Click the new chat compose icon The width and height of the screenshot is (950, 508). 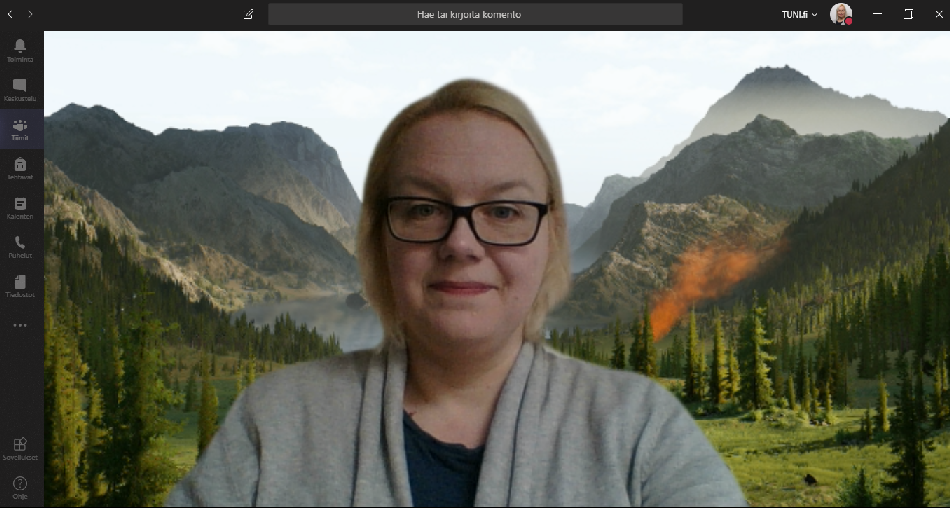(x=249, y=14)
